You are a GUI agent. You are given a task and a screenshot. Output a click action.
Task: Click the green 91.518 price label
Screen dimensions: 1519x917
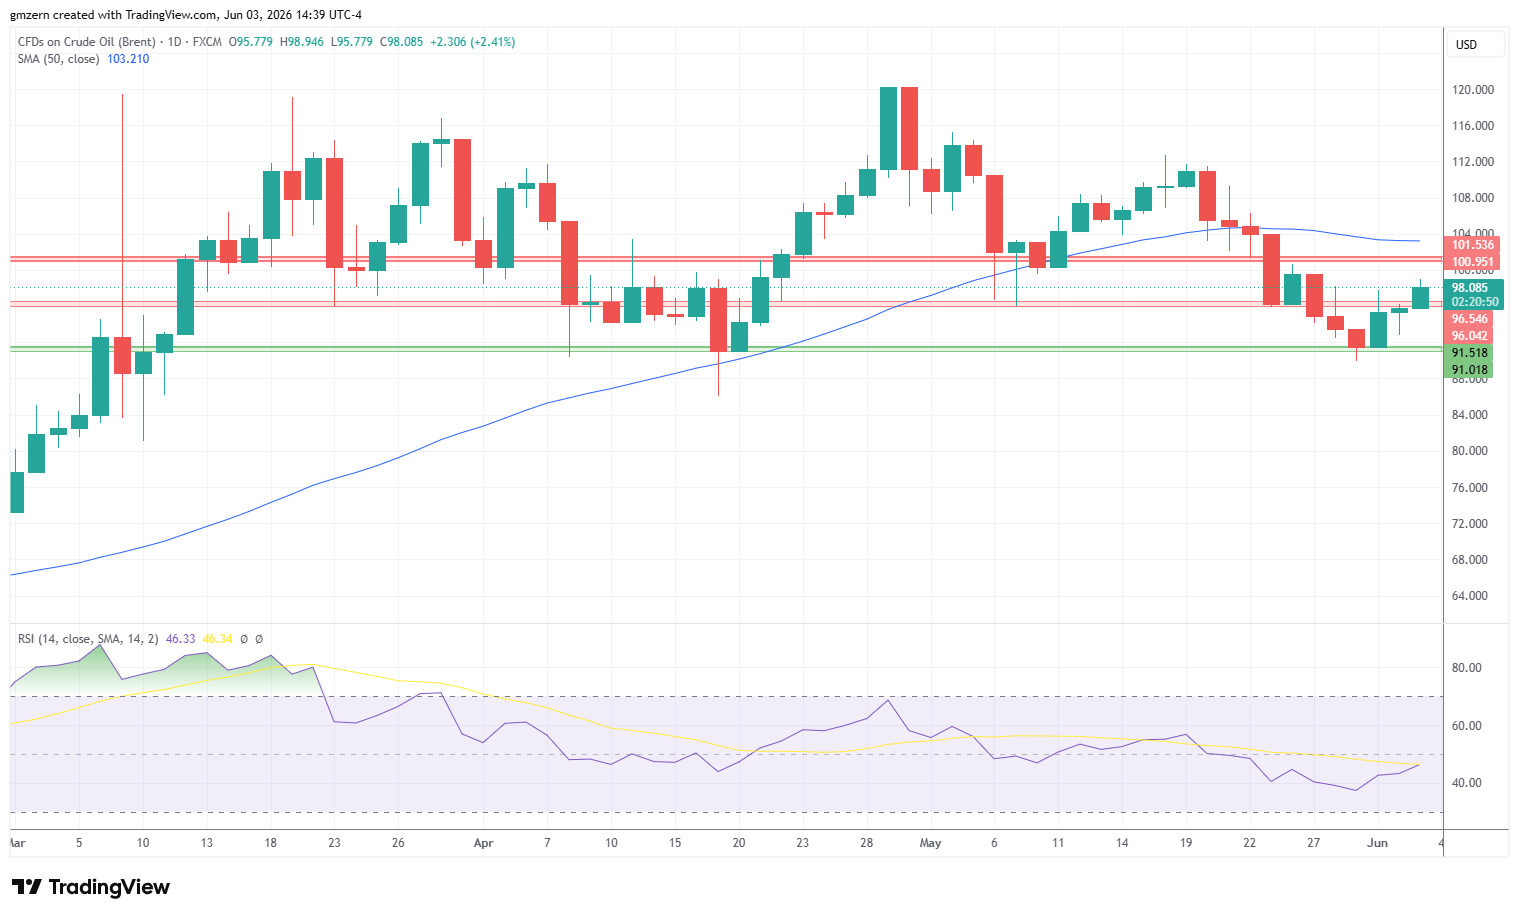(1470, 353)
